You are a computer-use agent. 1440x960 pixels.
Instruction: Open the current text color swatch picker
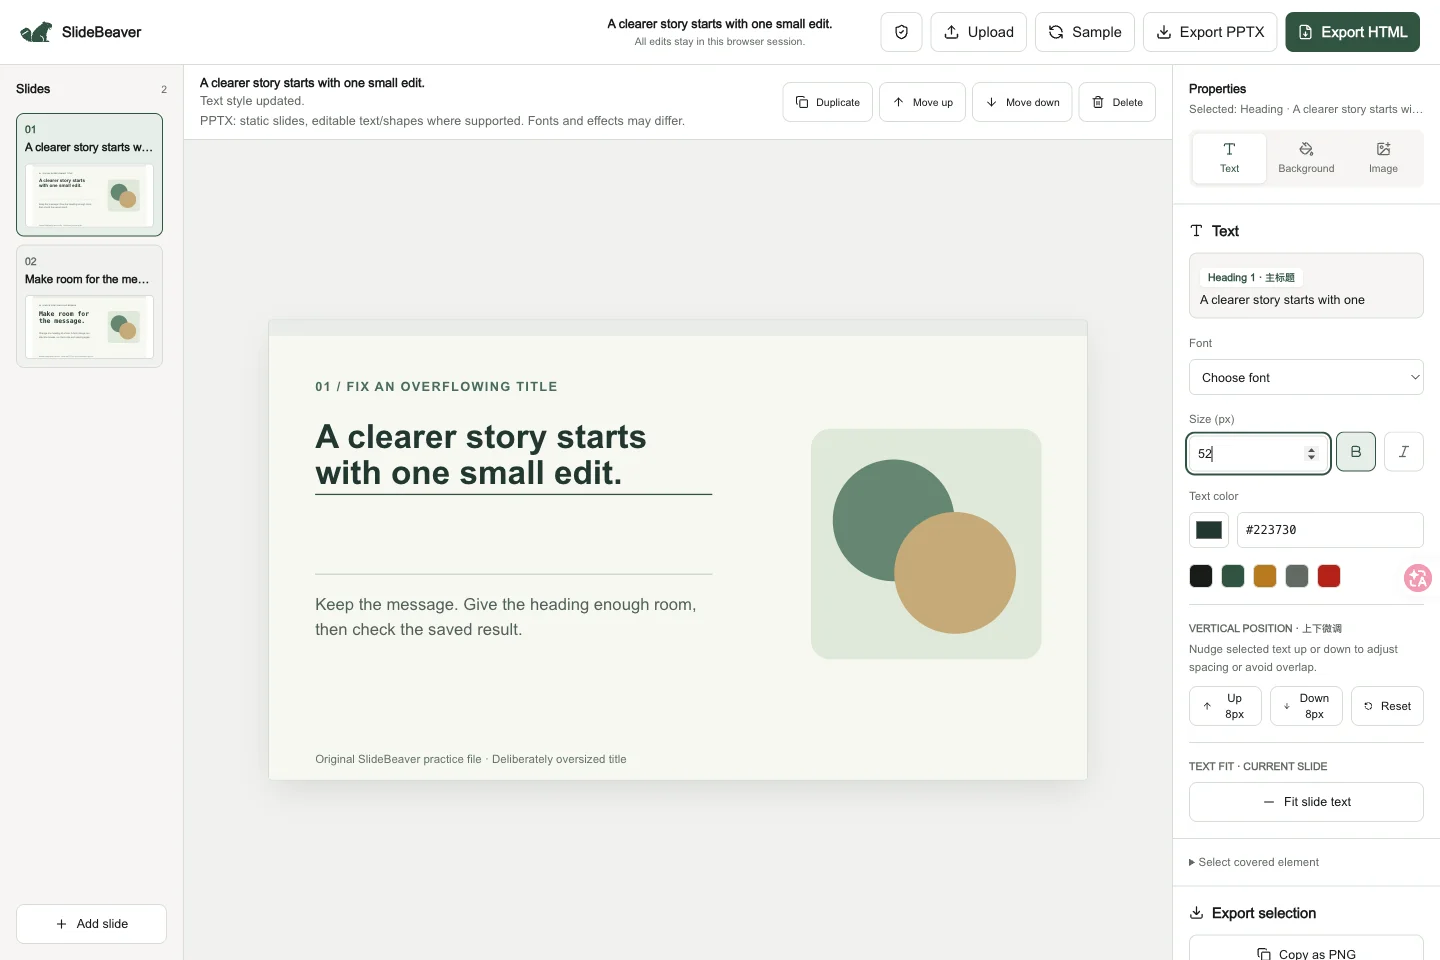(1209, 530)
